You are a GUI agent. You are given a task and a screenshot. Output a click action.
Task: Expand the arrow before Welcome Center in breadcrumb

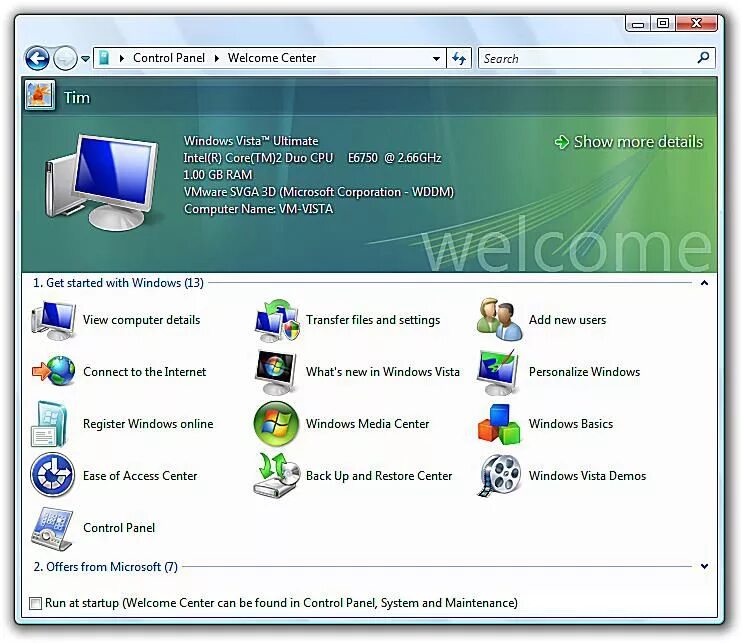pyautogui.click(x=217, y=58)
